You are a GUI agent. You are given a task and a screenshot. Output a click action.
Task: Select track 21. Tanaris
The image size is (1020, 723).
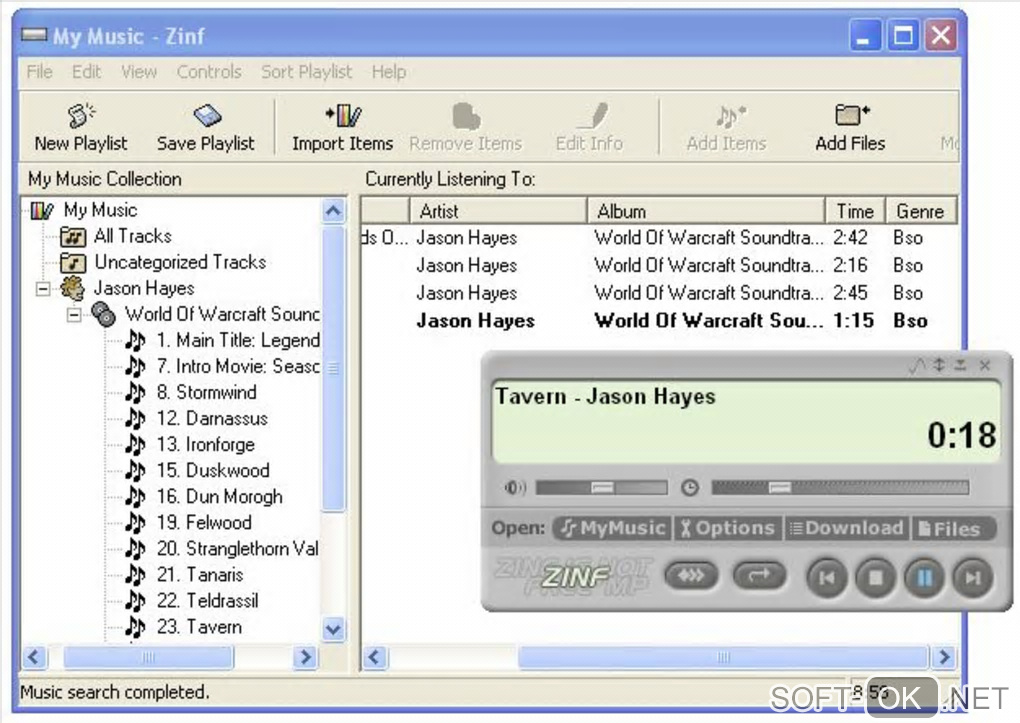coord(184,575)
